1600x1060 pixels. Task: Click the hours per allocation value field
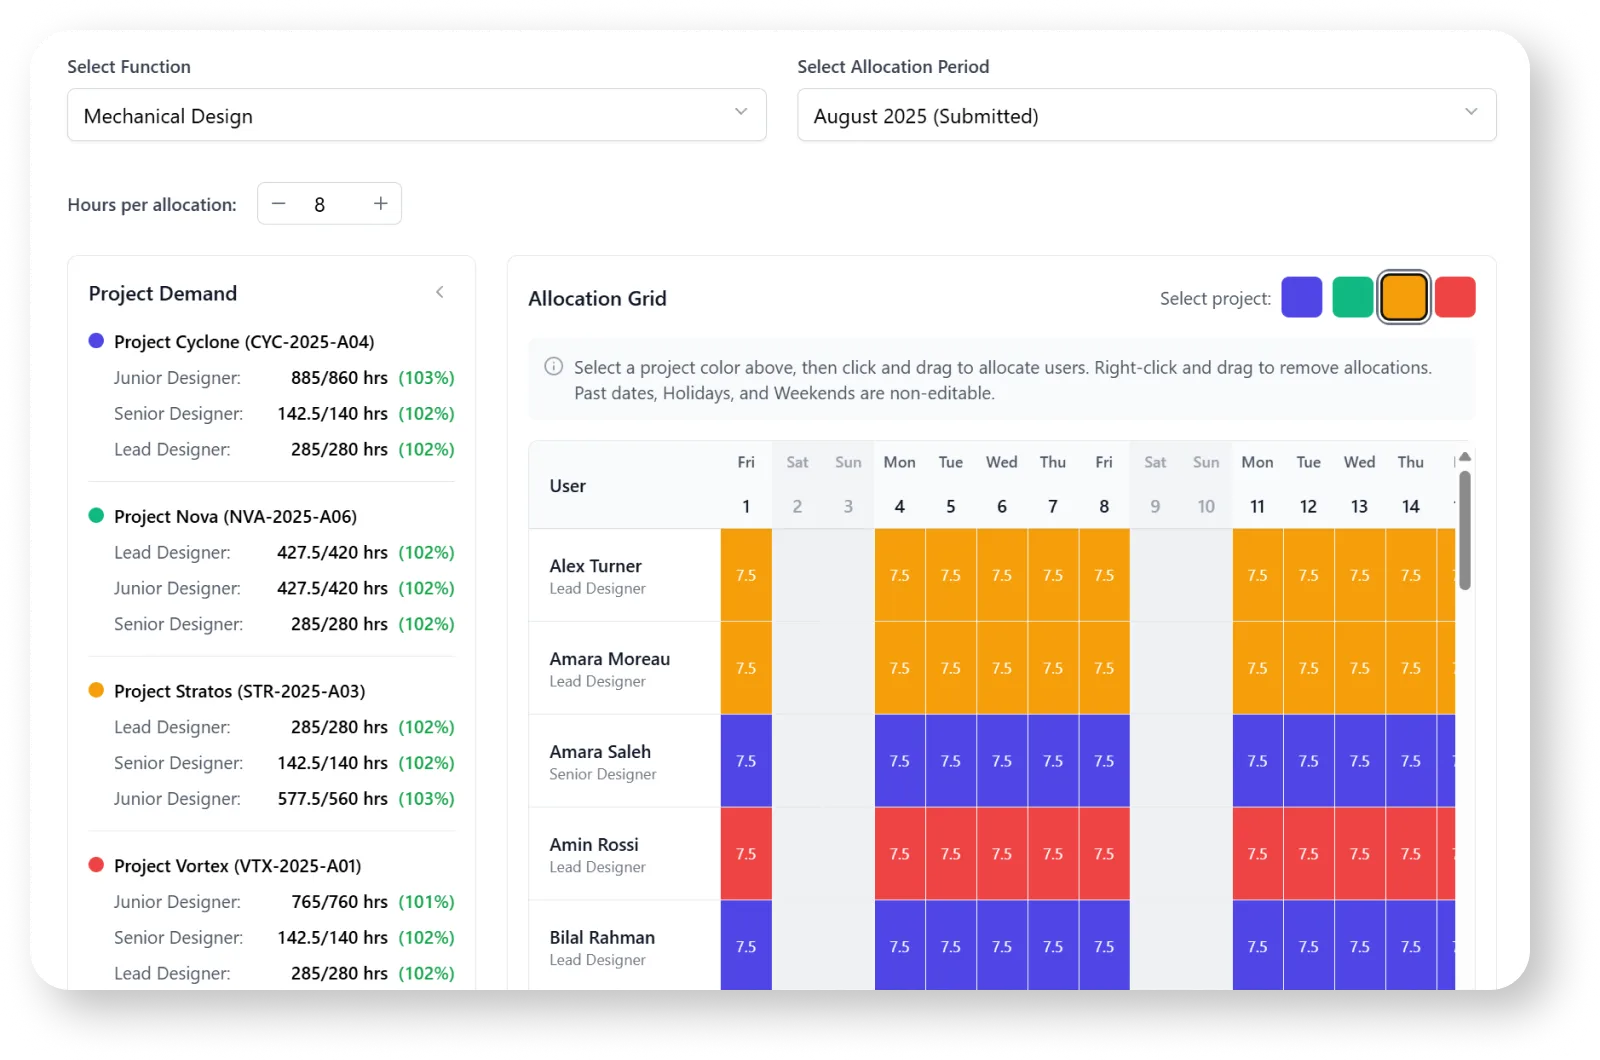(x=319, y=203)
